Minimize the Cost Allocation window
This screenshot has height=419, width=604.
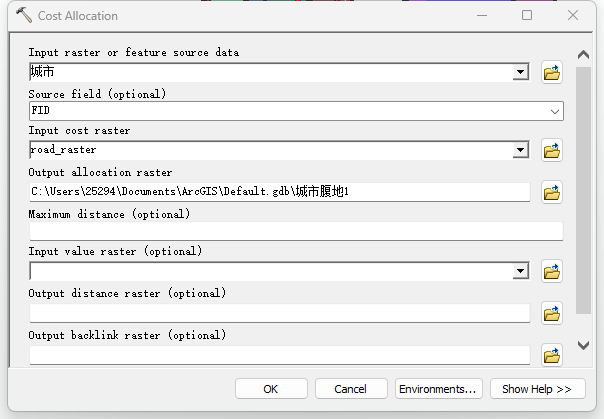click(482, 15)
